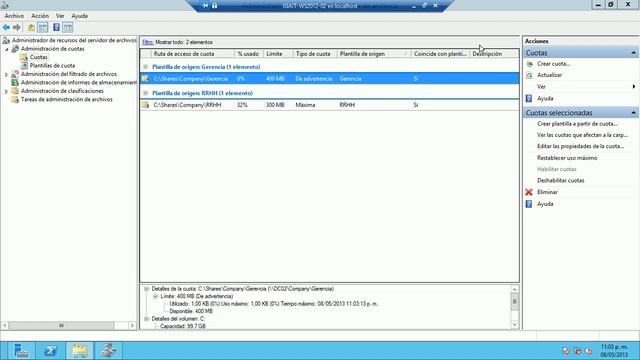Viewport: 640px width, 360px height.
Task: Click the details pane scroll up arrow
Action: pos(514,289)
